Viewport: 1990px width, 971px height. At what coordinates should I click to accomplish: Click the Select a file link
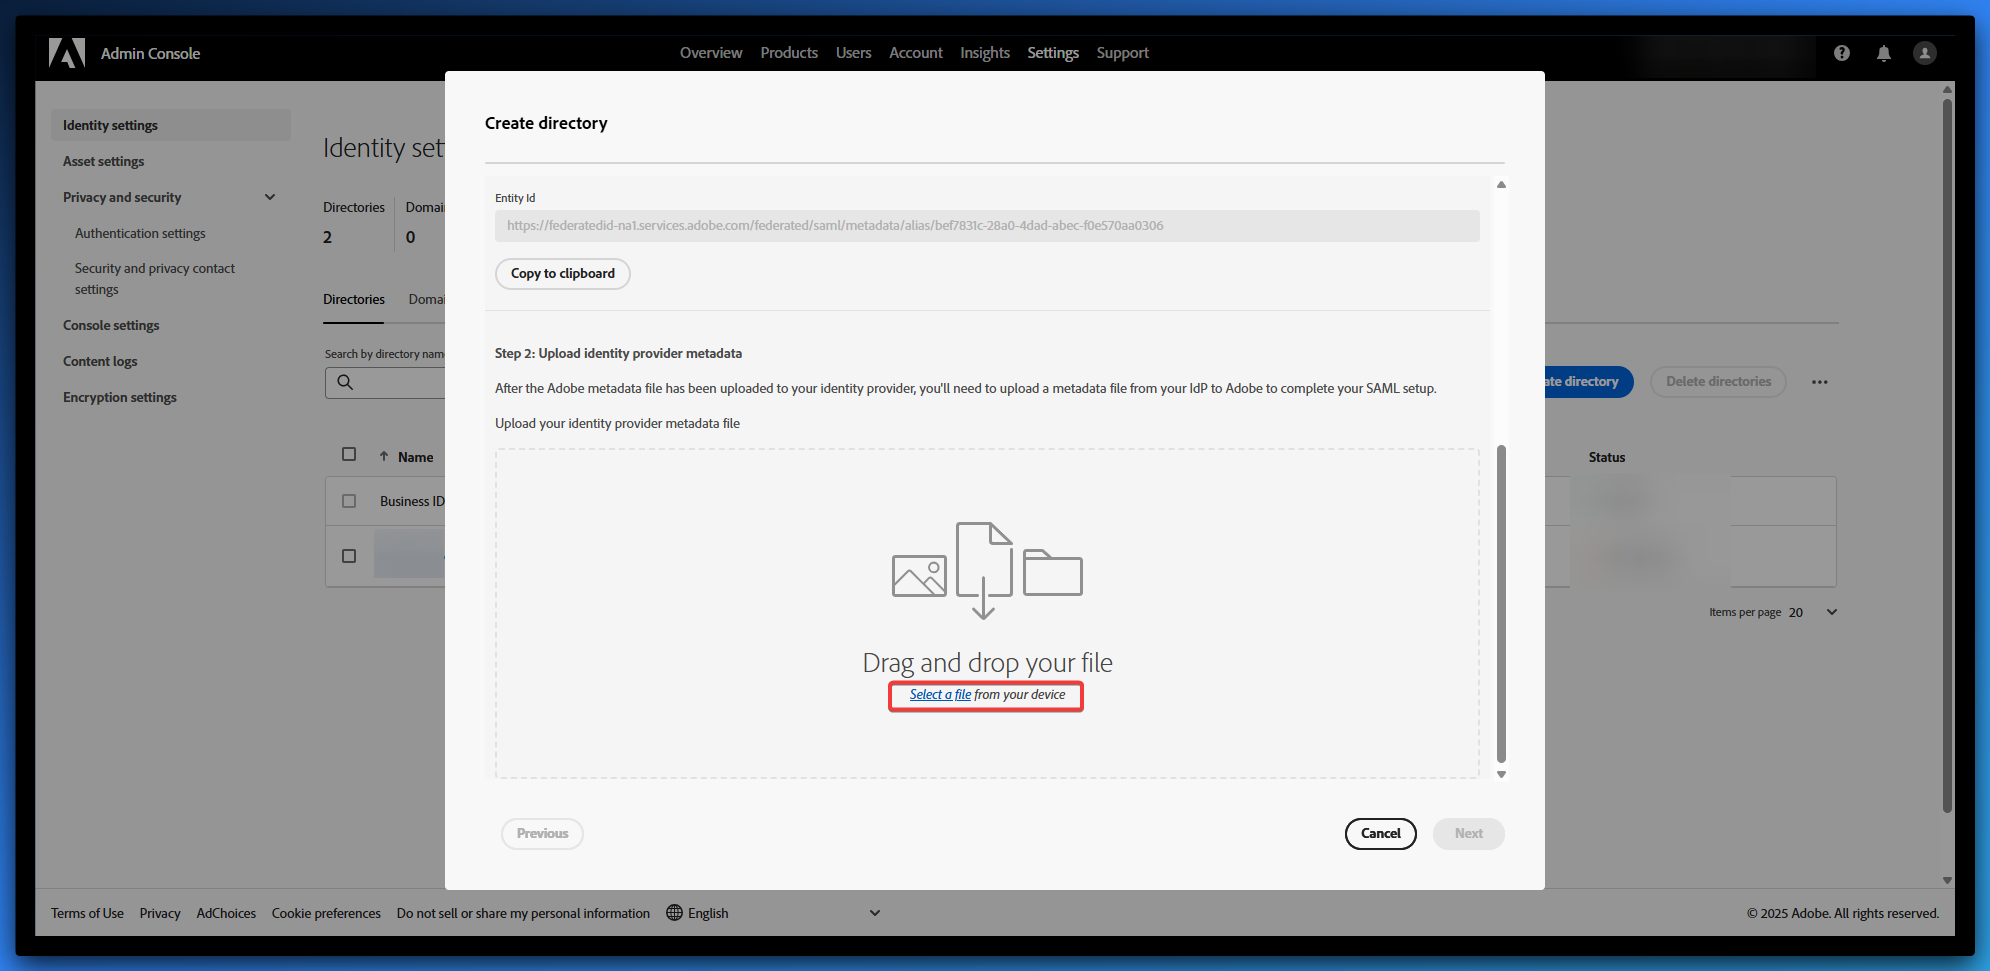coord(940,695)
